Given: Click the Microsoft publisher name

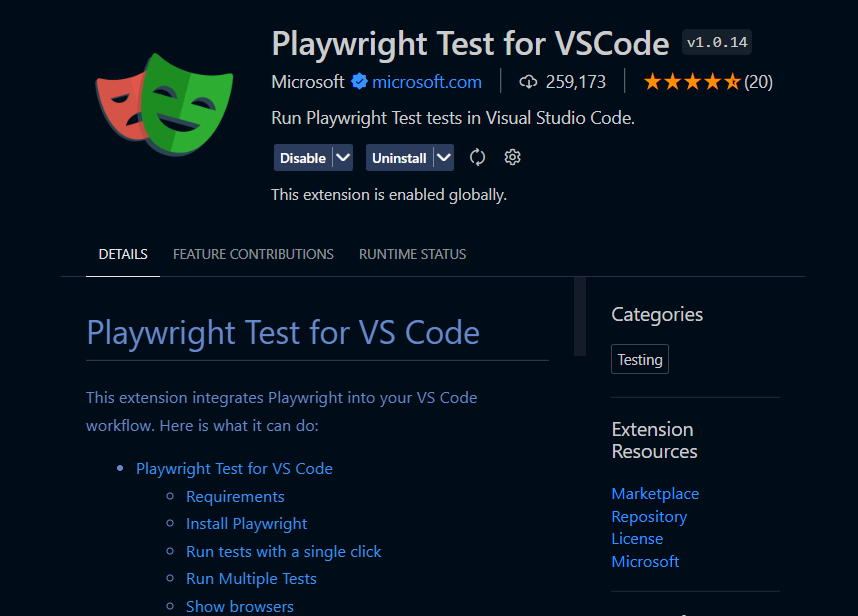Looking at the screenshot, I should (x=308, y=82).
